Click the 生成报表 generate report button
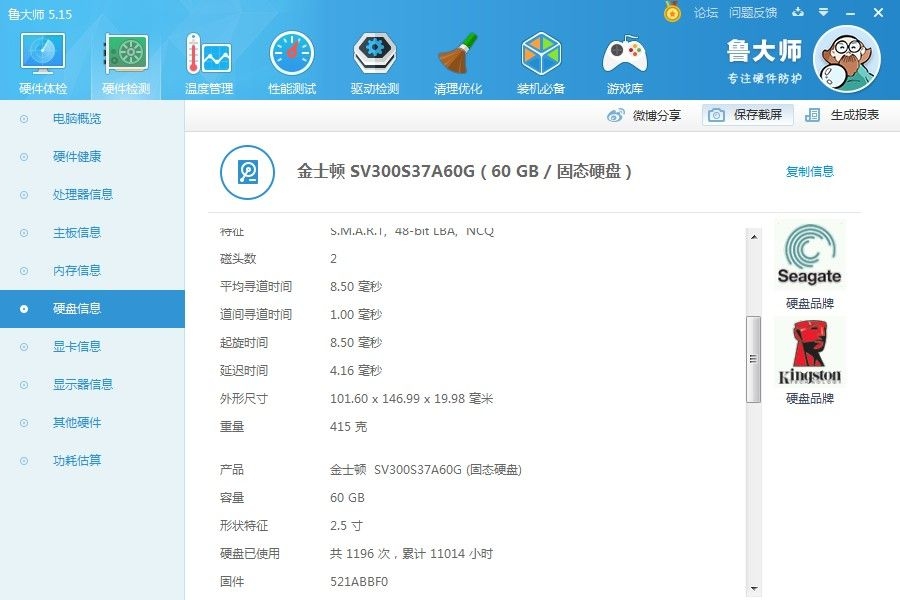The height and width of the screenshot is (600, 900). tap(843, 115)
